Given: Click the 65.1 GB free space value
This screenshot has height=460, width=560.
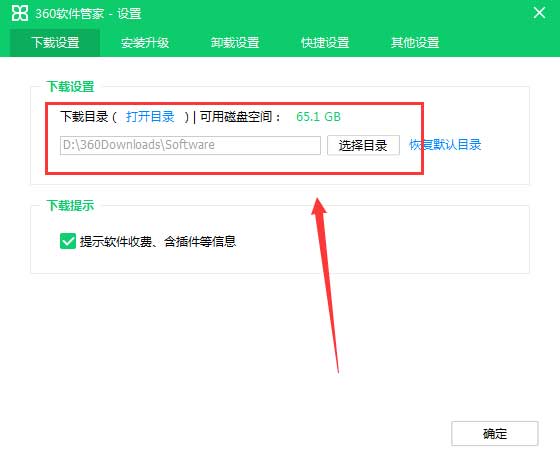Looking at the screenshot, I should pos(319,117).
